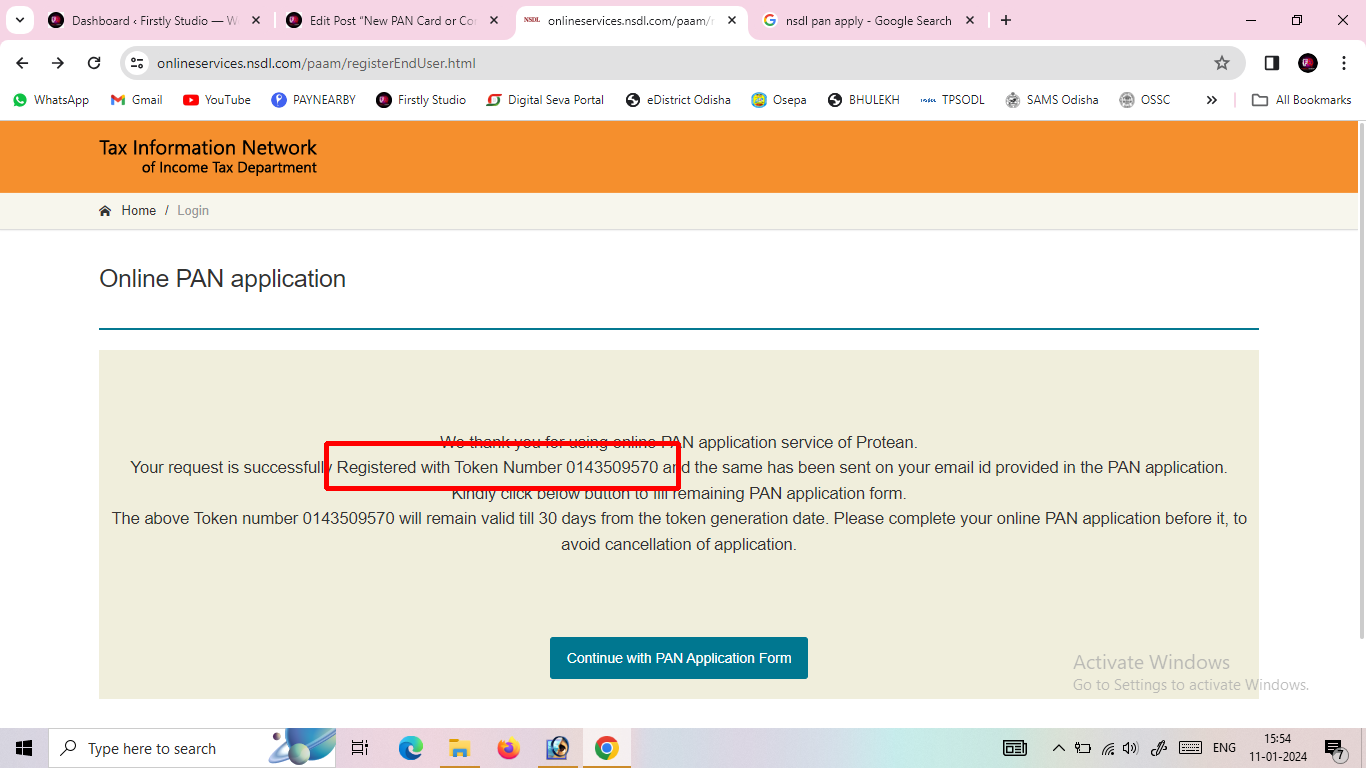Open the SAMS Odisha bookmark
Viewport: 1366px width, 768px height.
pos(1051,99)
